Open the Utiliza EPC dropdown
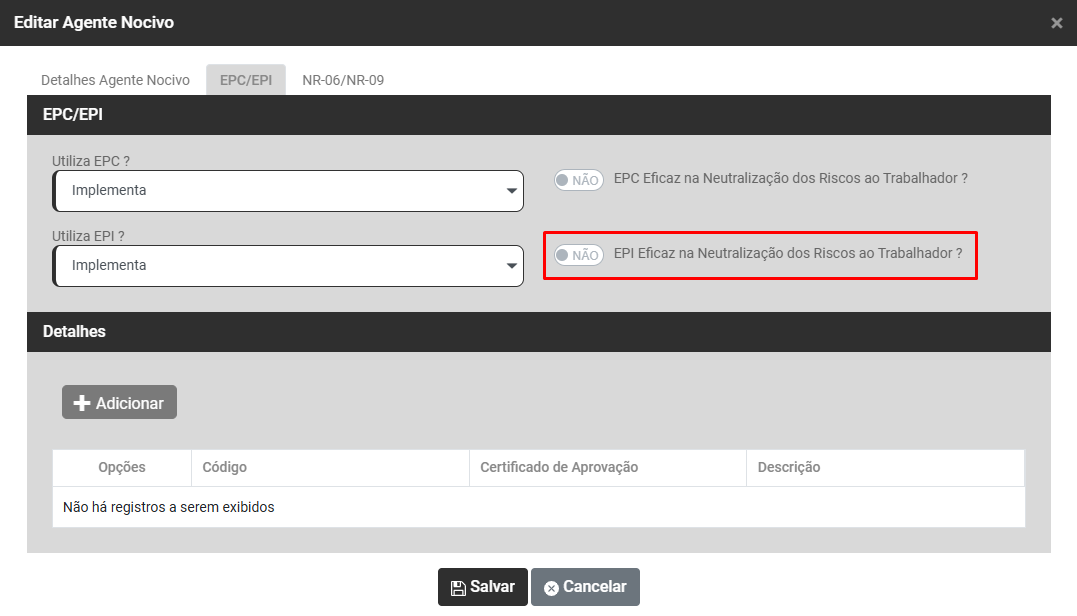 pyautogui.click(x=288, y=191)
